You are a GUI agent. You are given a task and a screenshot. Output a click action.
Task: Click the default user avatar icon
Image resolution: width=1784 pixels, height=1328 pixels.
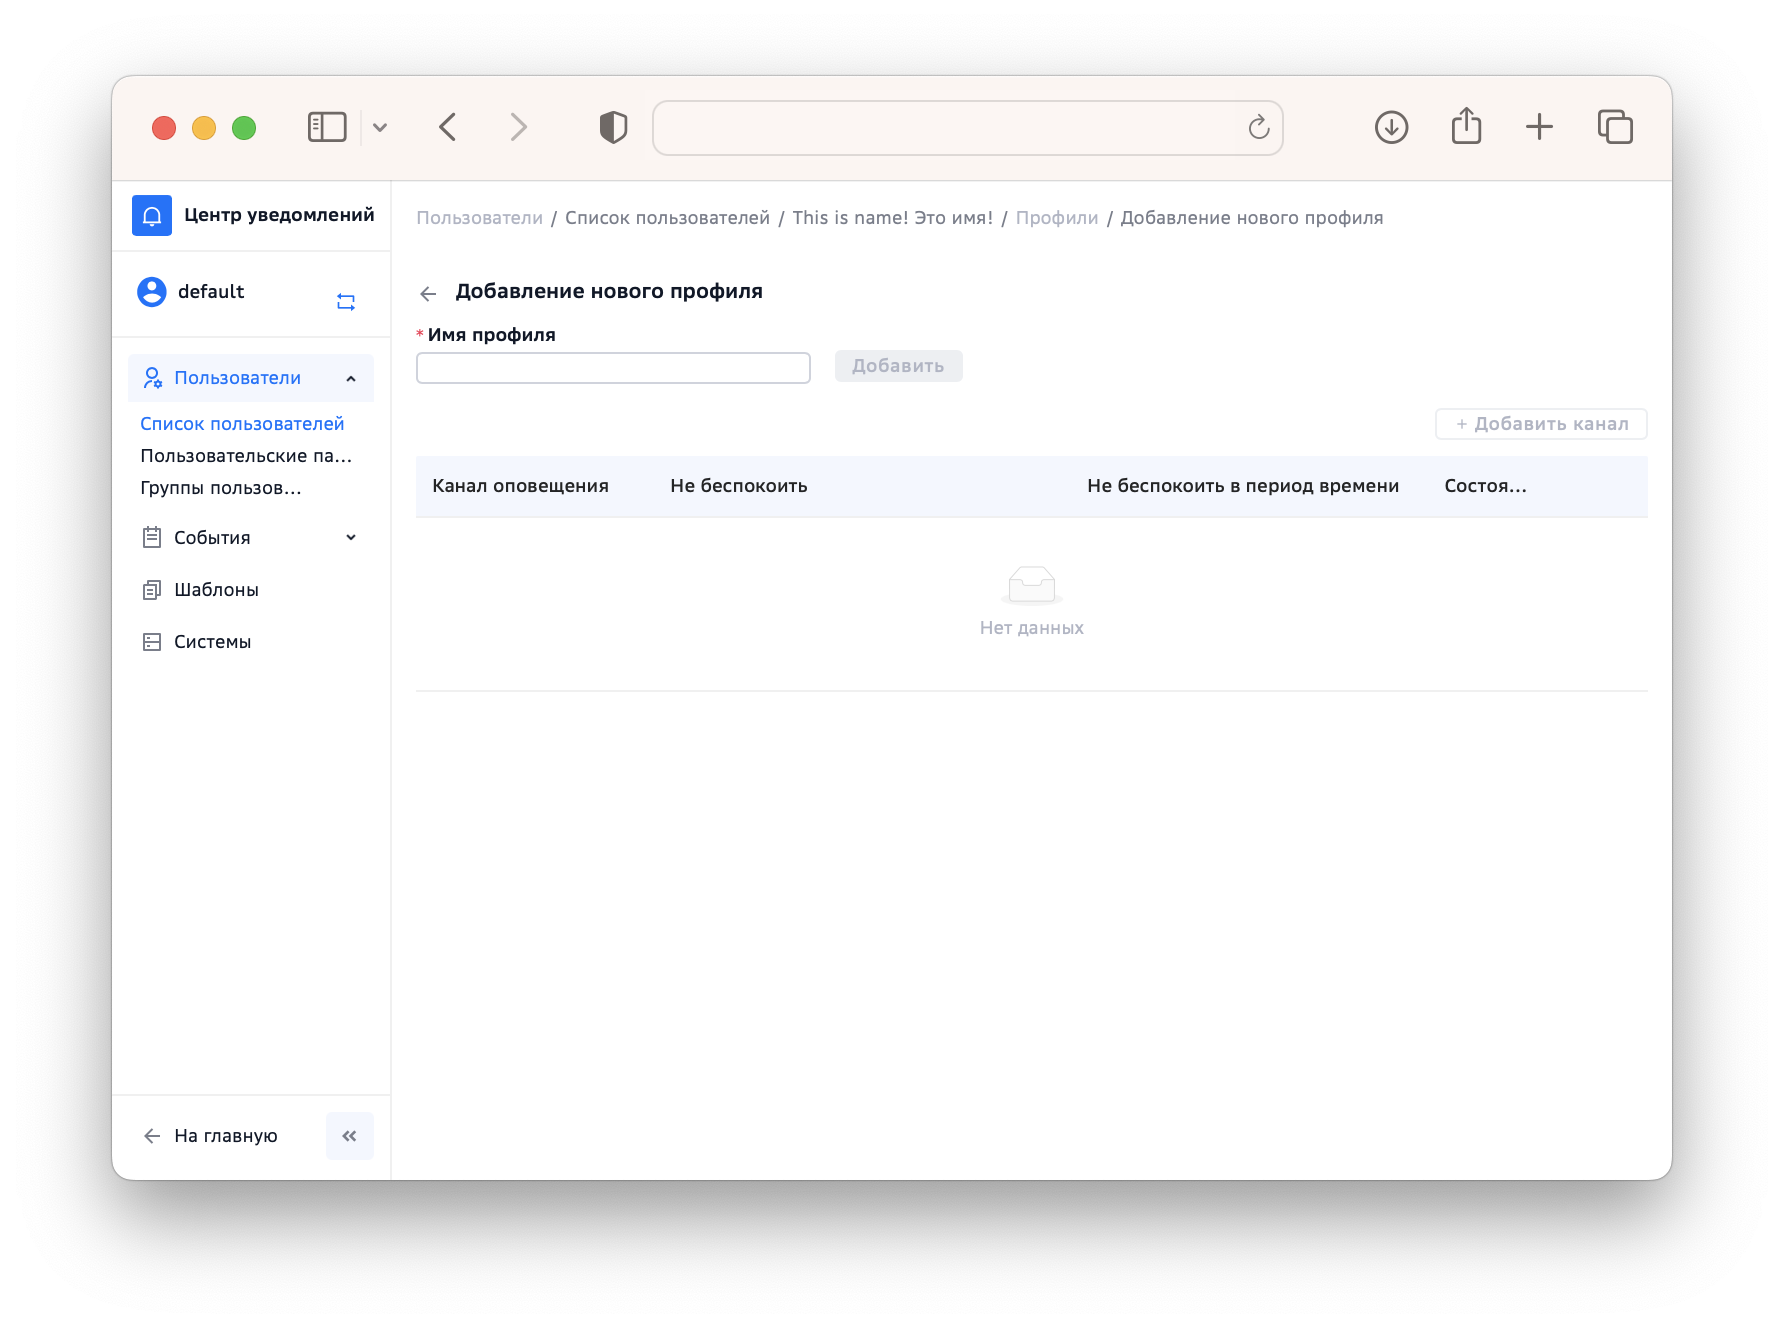coord(152,292)
